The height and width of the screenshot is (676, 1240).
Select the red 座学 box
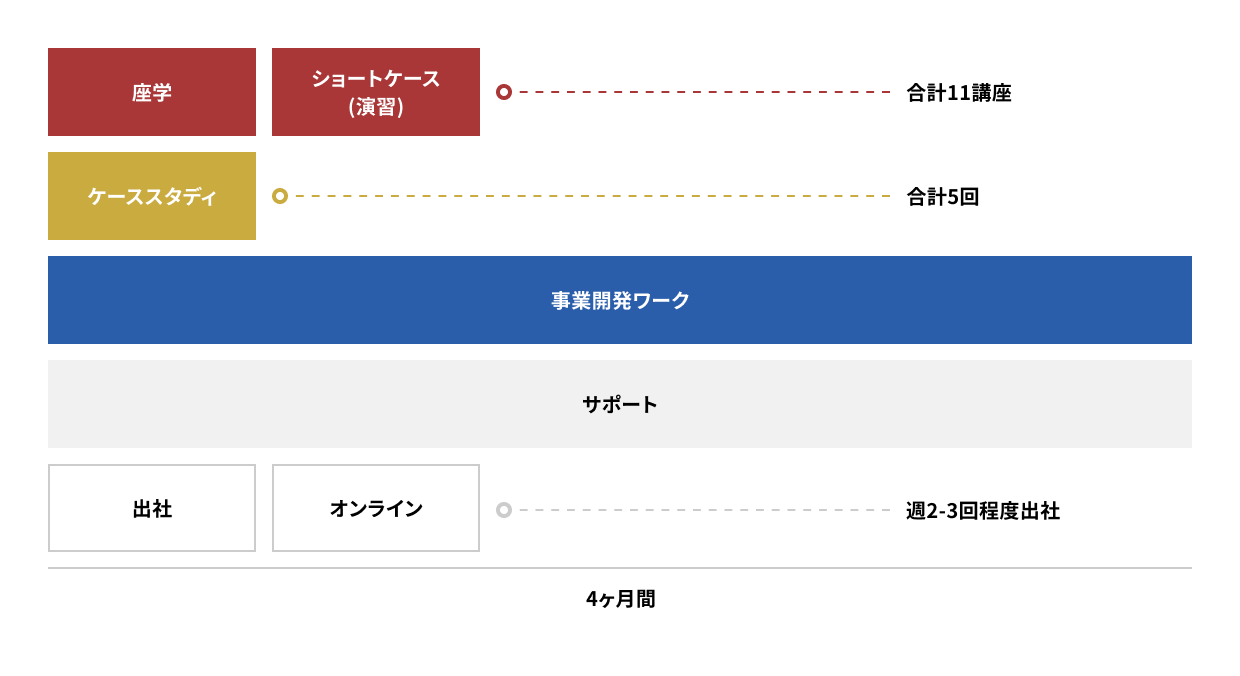point(152,92)
